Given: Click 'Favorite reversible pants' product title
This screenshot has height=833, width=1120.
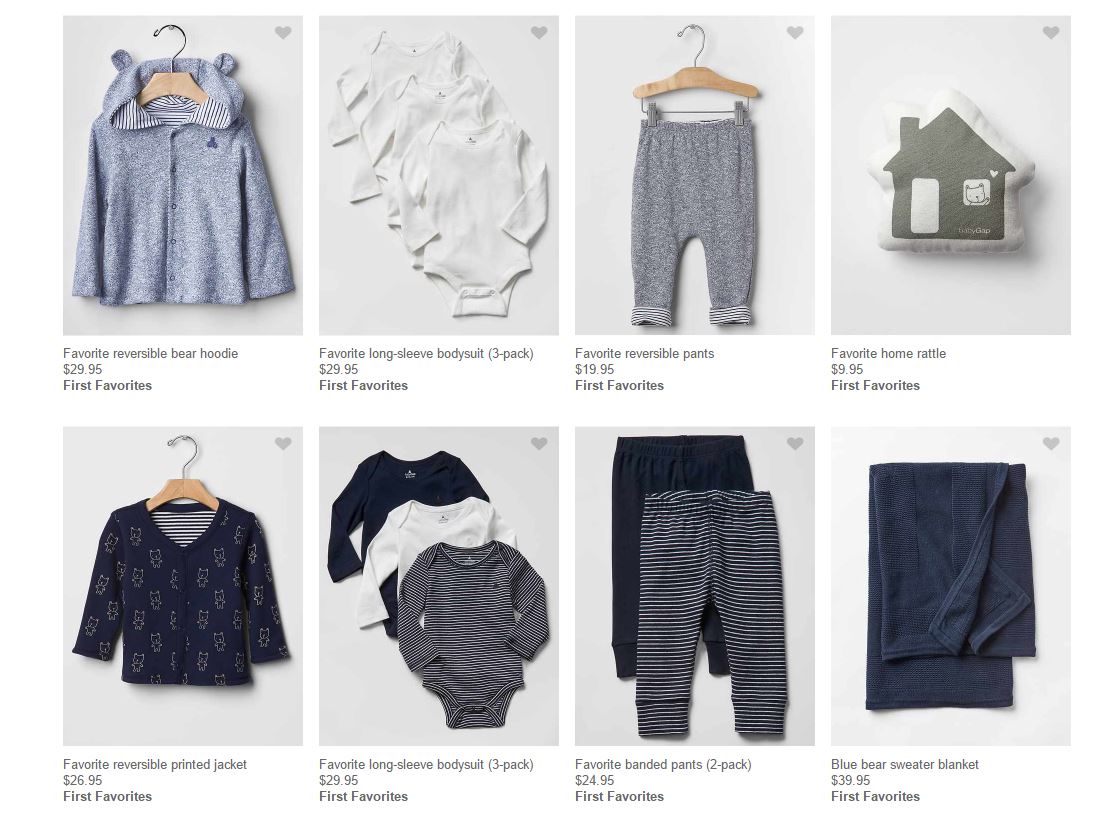Looking at the screenshot, I should tap(644, 353).
